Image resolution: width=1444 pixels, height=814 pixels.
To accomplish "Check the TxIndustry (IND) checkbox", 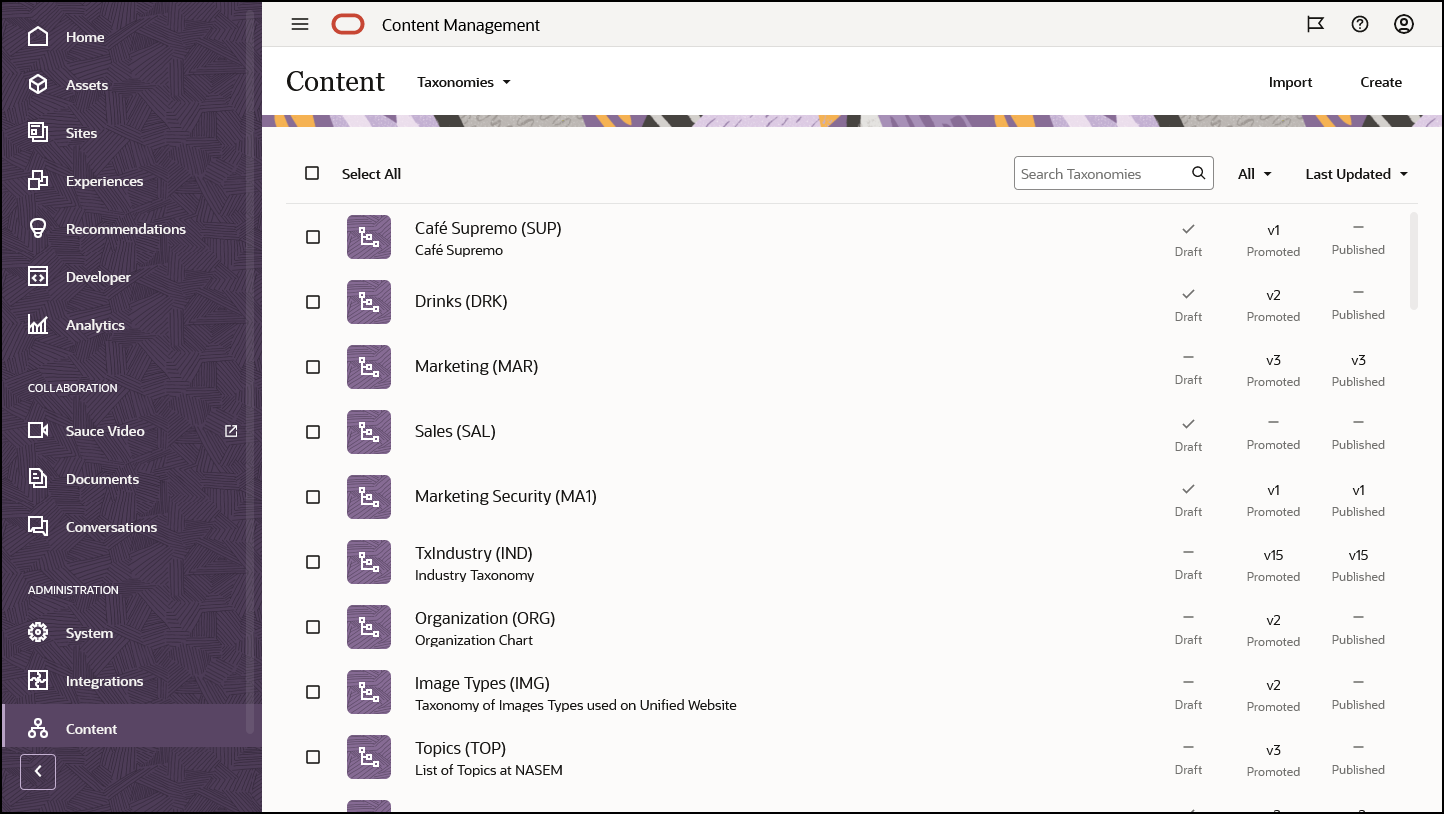I will tap(313, 562).
